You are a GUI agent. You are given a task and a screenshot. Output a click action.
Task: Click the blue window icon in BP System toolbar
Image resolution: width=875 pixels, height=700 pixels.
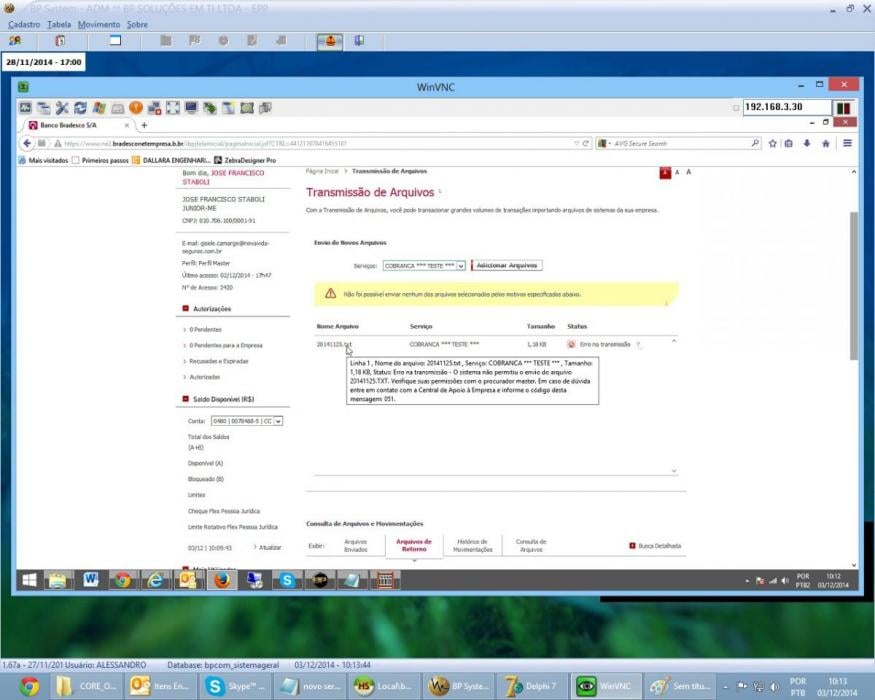click(x=115, y=40)
